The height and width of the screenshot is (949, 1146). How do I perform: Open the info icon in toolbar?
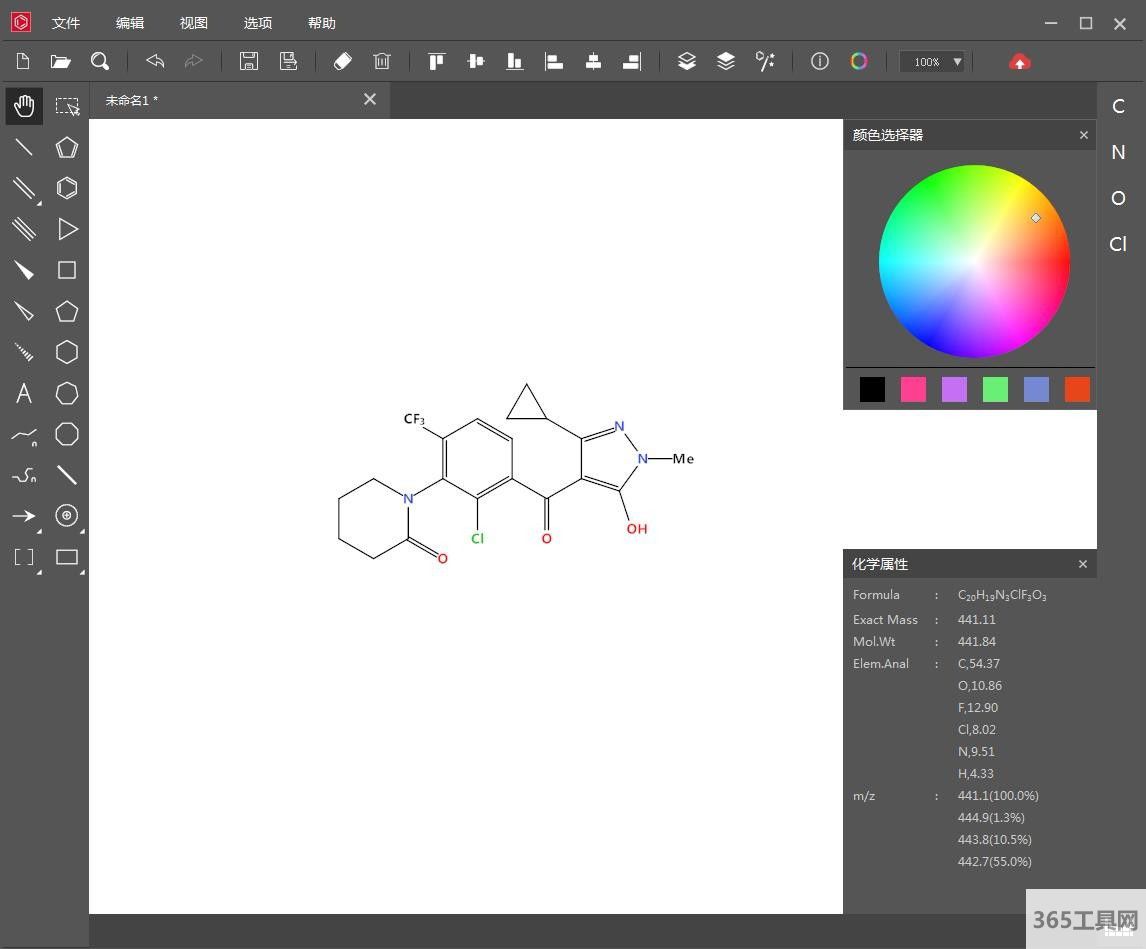tap(820, 62)
